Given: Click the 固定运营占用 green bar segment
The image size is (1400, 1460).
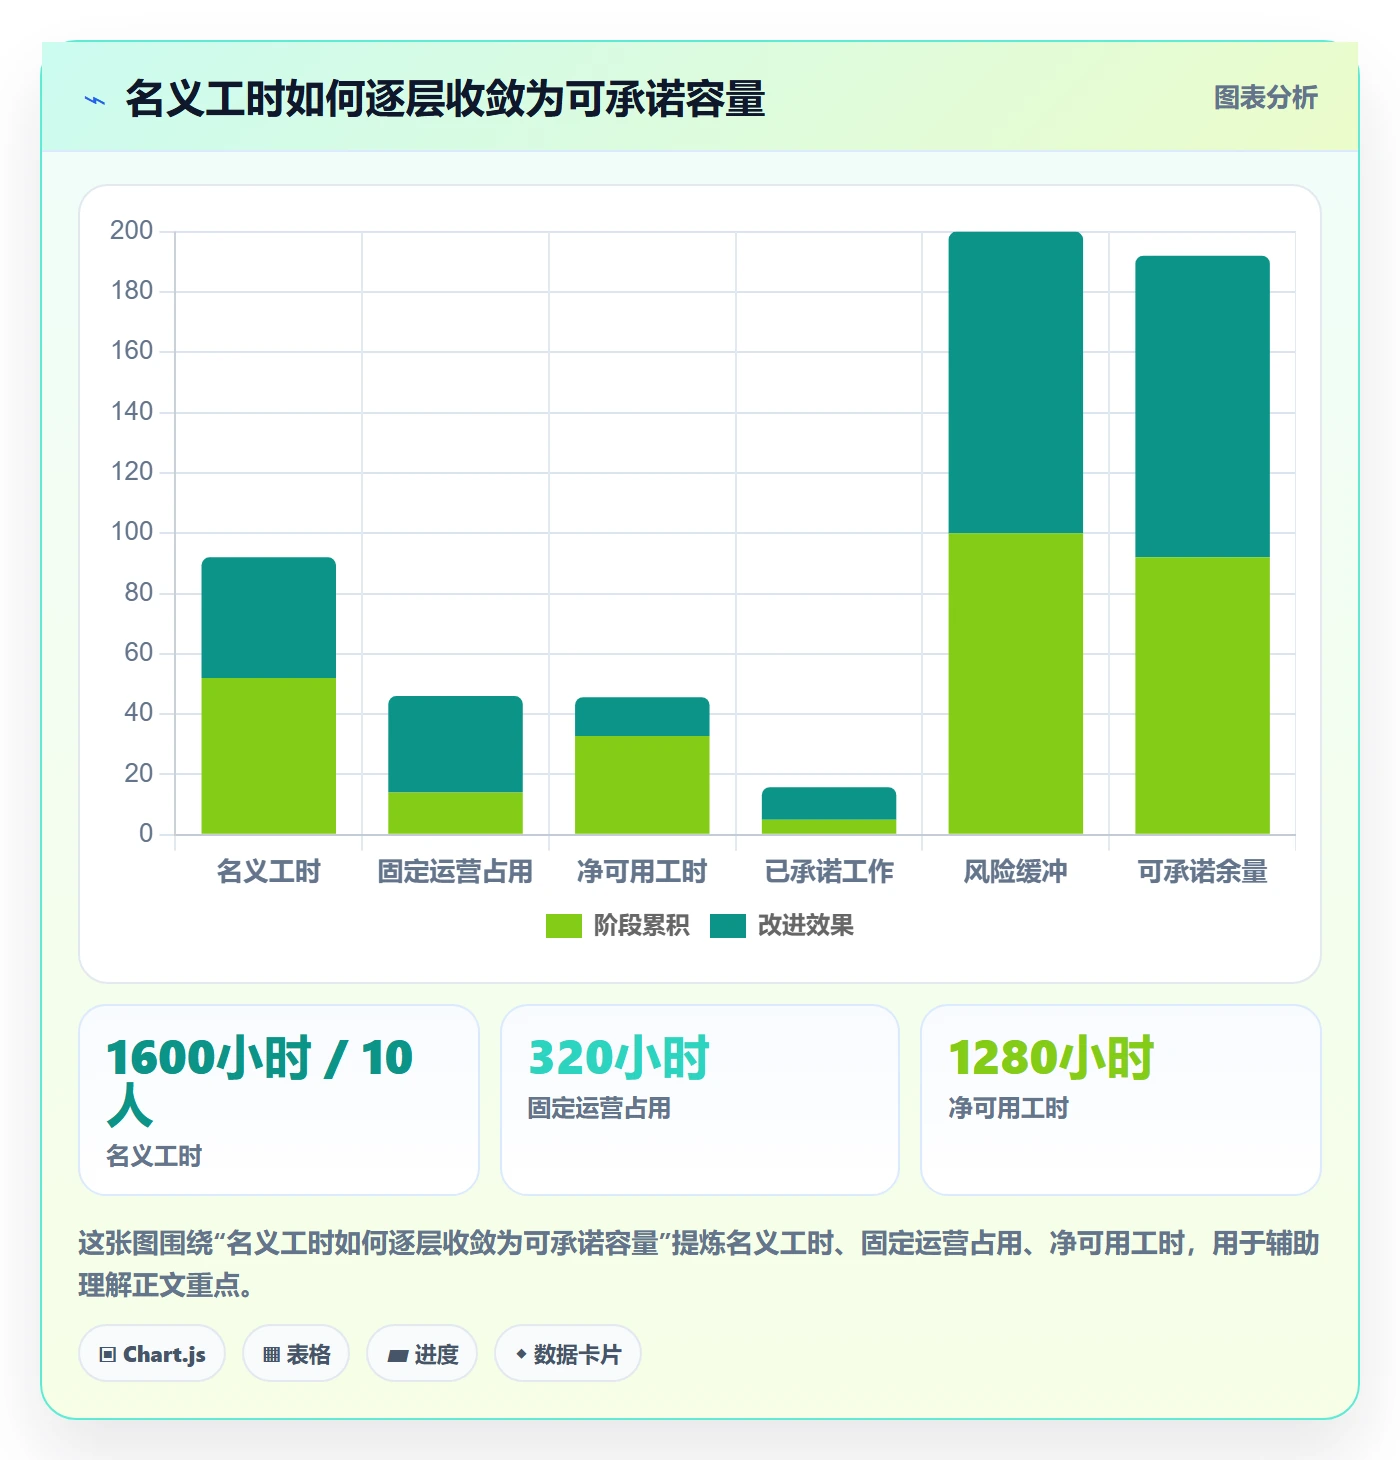Looking at the screenshot, I should [x=455, y=813].
